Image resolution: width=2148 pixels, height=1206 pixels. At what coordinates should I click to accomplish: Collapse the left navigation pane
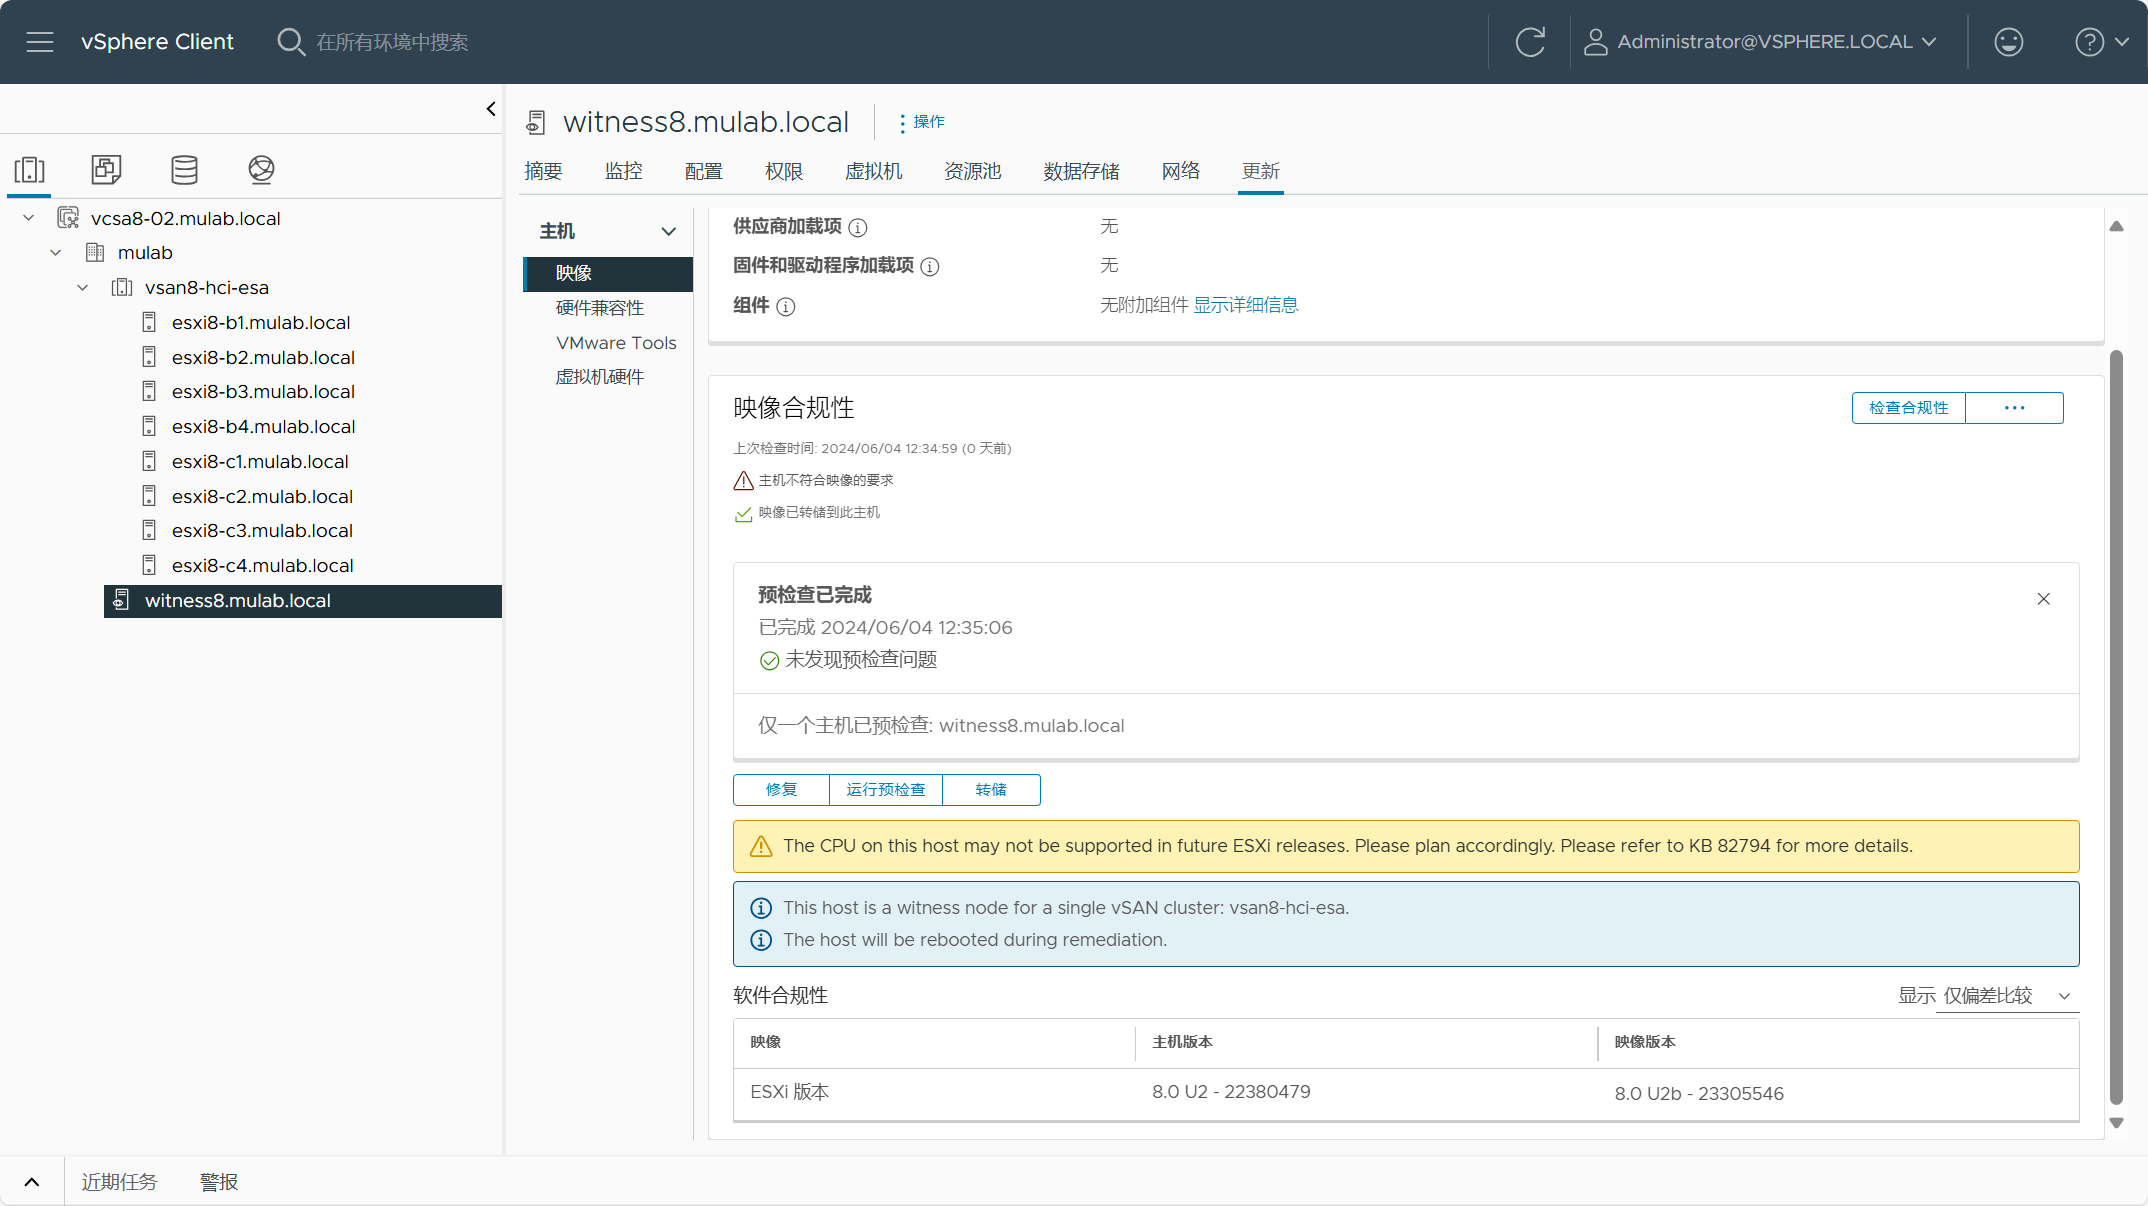(491, 109)
